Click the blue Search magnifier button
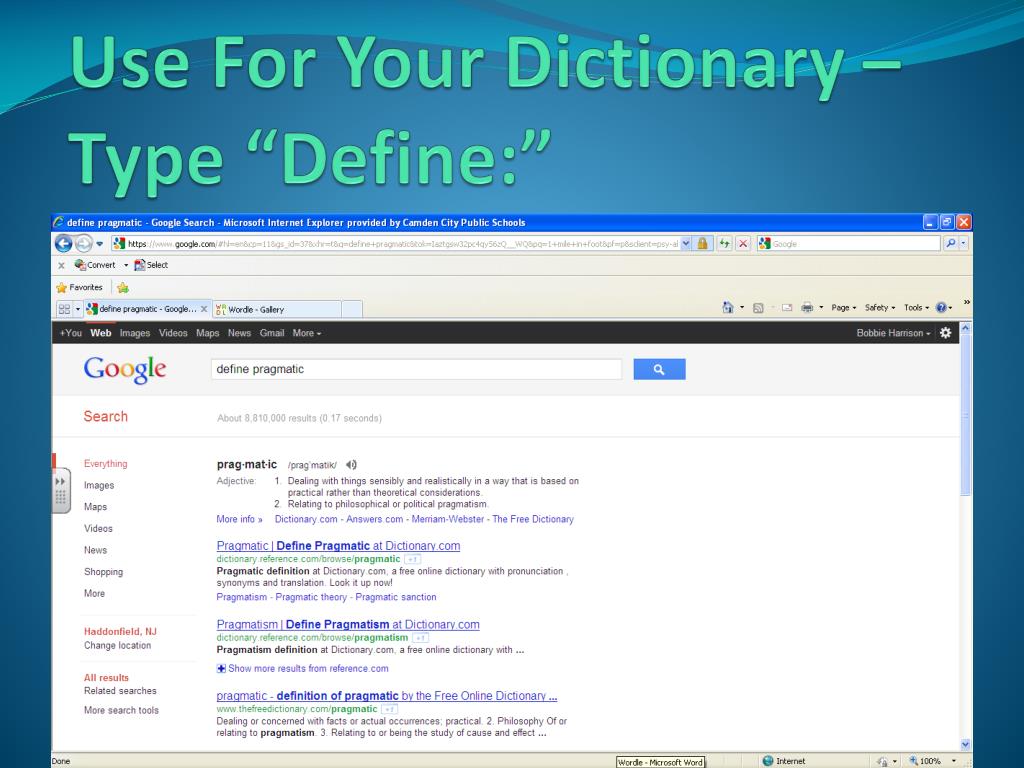This screenshot has width=1024, height=768. (x=659, y=369)
